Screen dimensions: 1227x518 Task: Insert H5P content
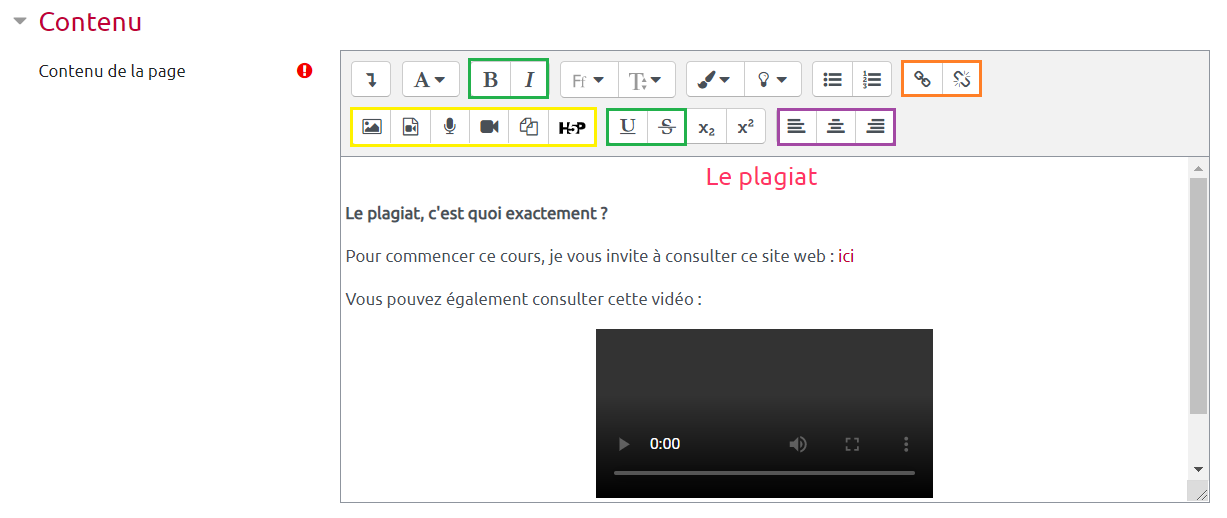coord(571,127)
